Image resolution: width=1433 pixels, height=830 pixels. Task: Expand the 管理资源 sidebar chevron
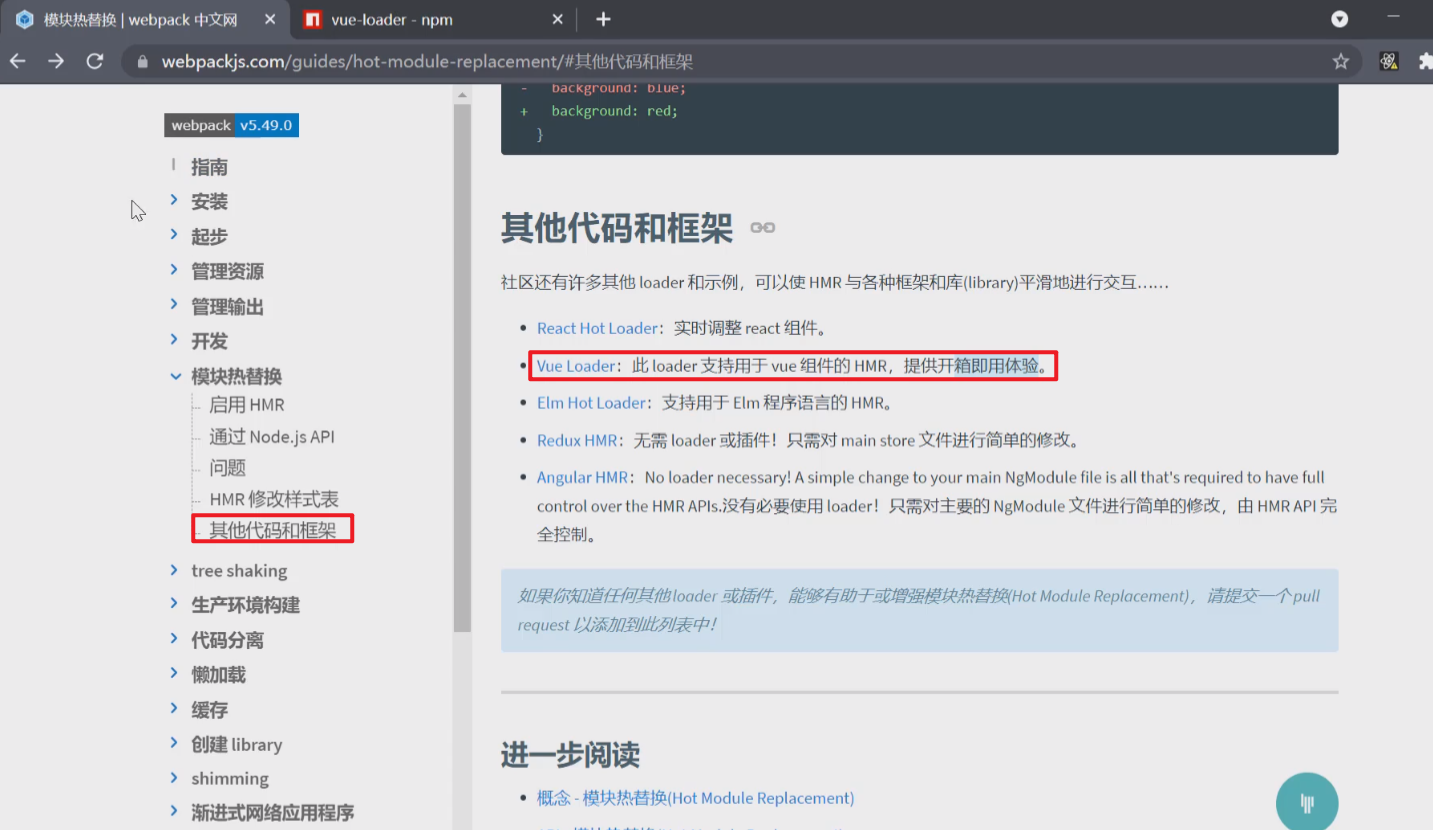coord(174,270)
